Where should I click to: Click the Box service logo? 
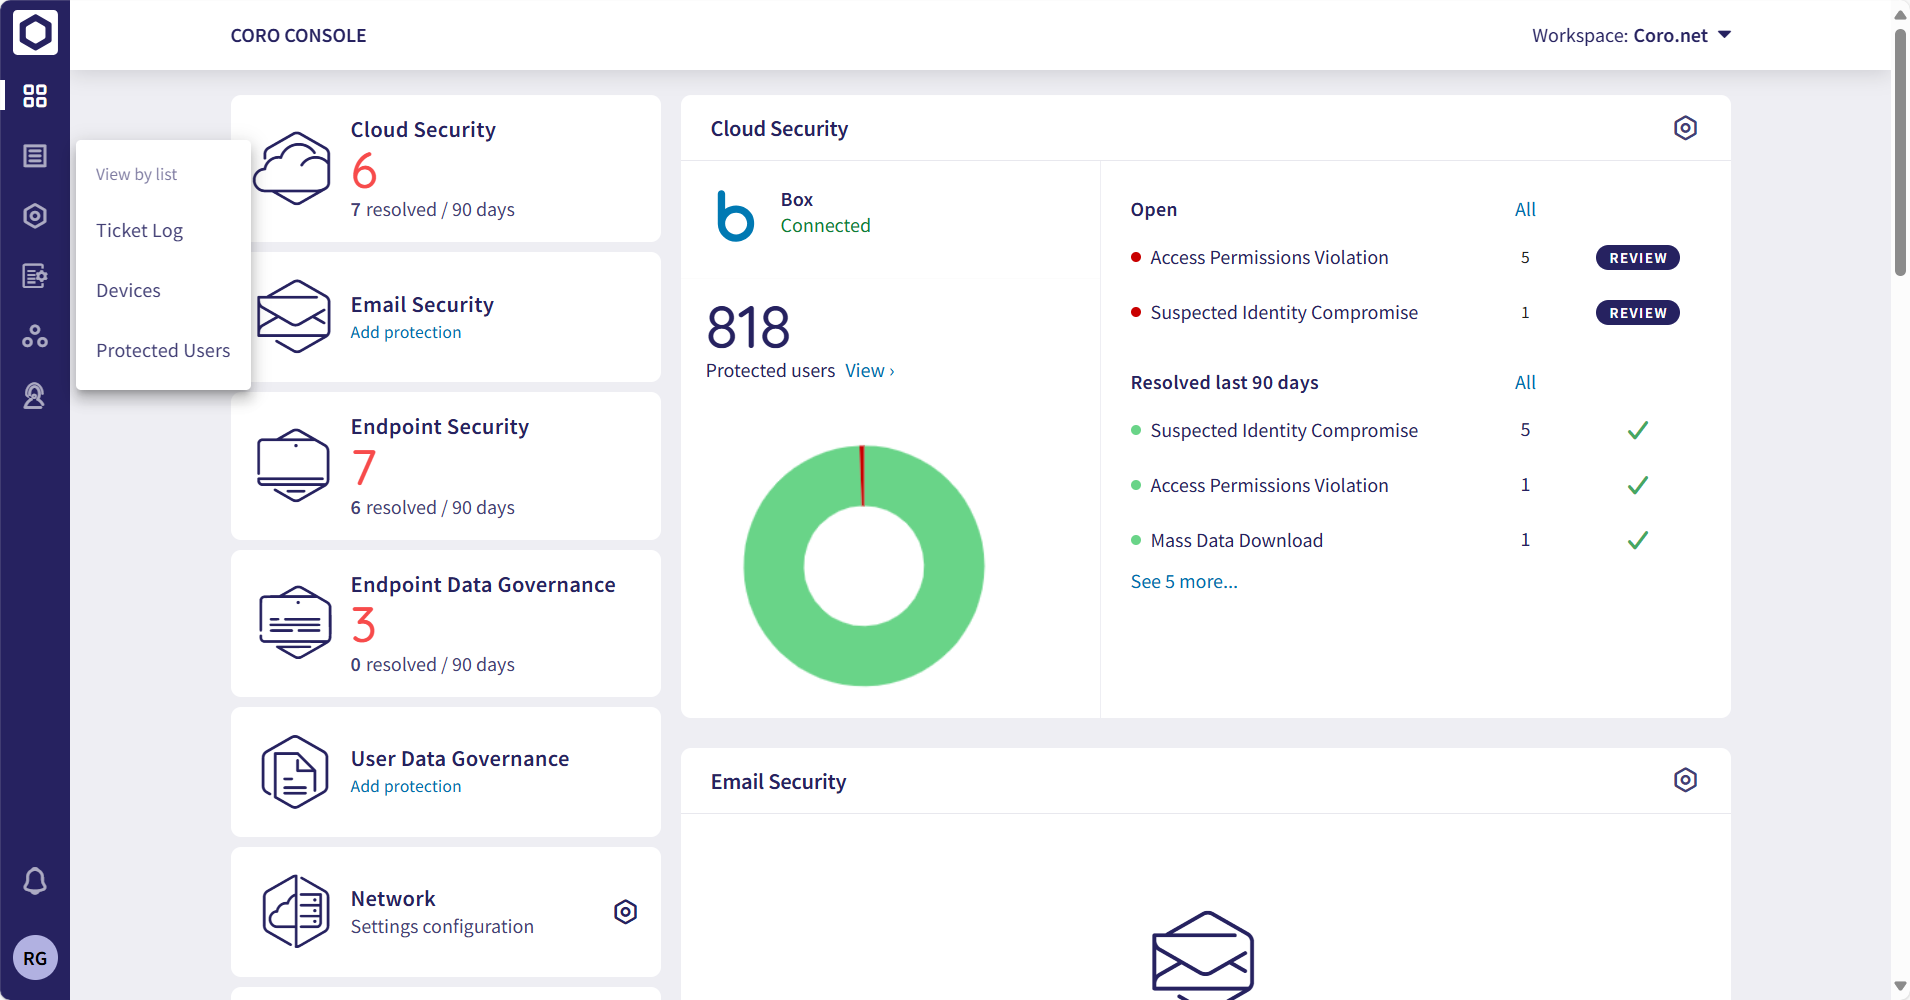point(736,215)
